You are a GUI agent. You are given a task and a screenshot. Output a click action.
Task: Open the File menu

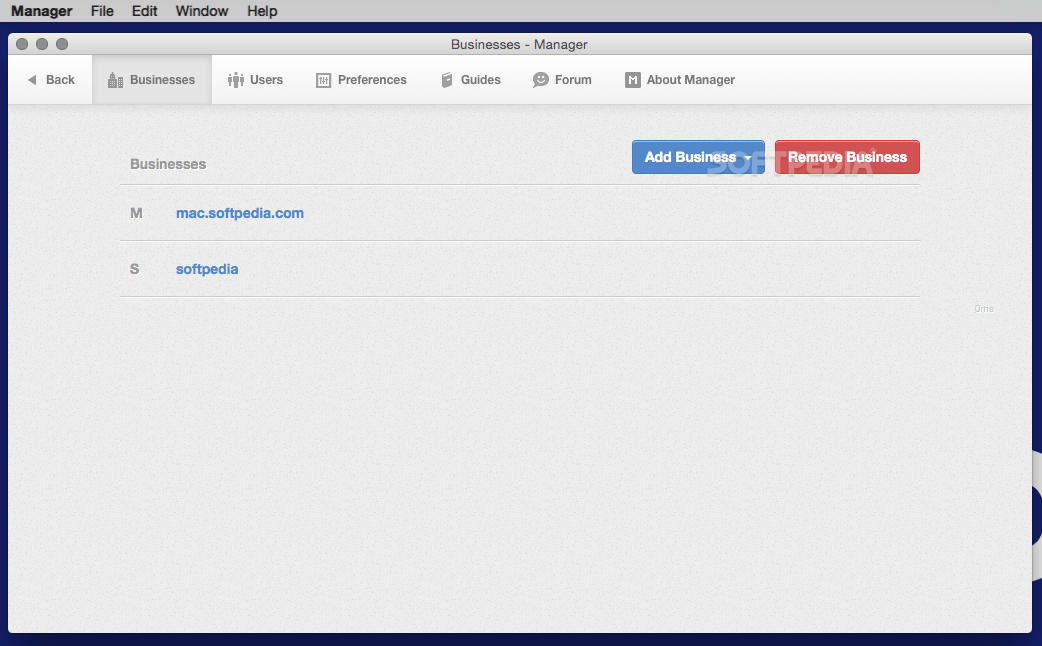pyautogui.click(x=102, y=11)
